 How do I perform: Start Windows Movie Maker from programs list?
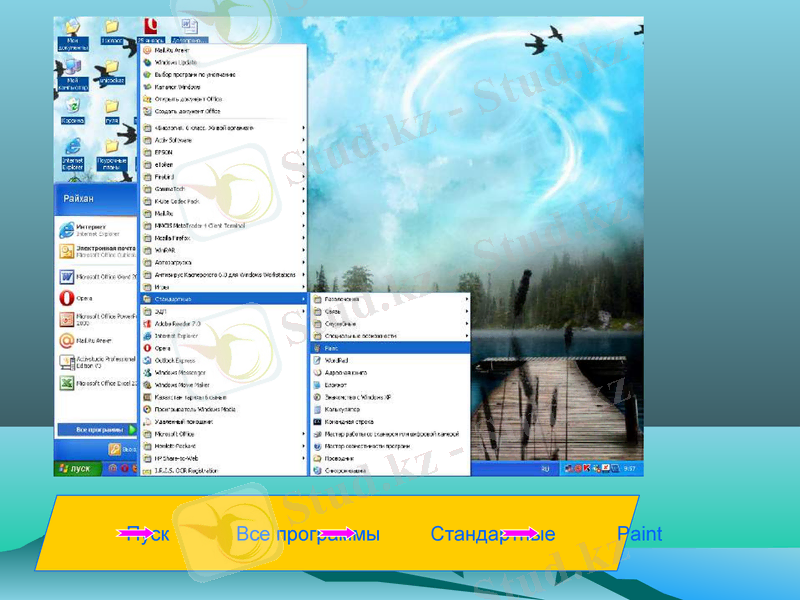point(182,384)
